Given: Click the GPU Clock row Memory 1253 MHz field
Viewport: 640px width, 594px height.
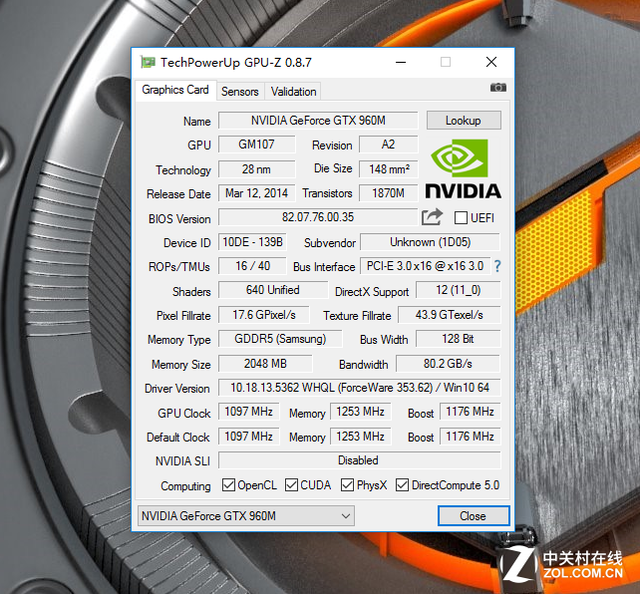Looking at the screenshot, I should (x=360, y=412).
